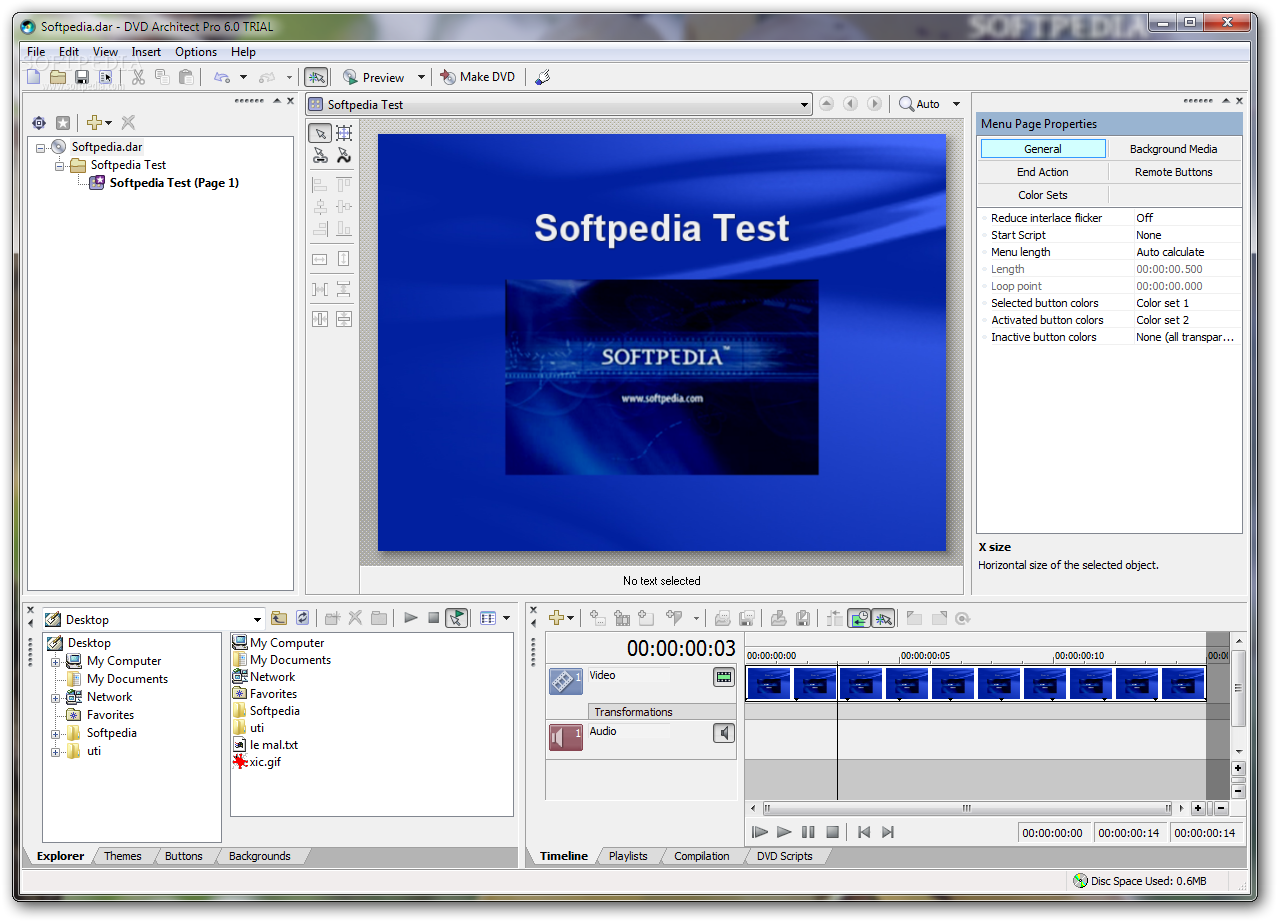Click the disc space status icon
The height and width of the screenshot is (922, 1278).
[1080, 881]
